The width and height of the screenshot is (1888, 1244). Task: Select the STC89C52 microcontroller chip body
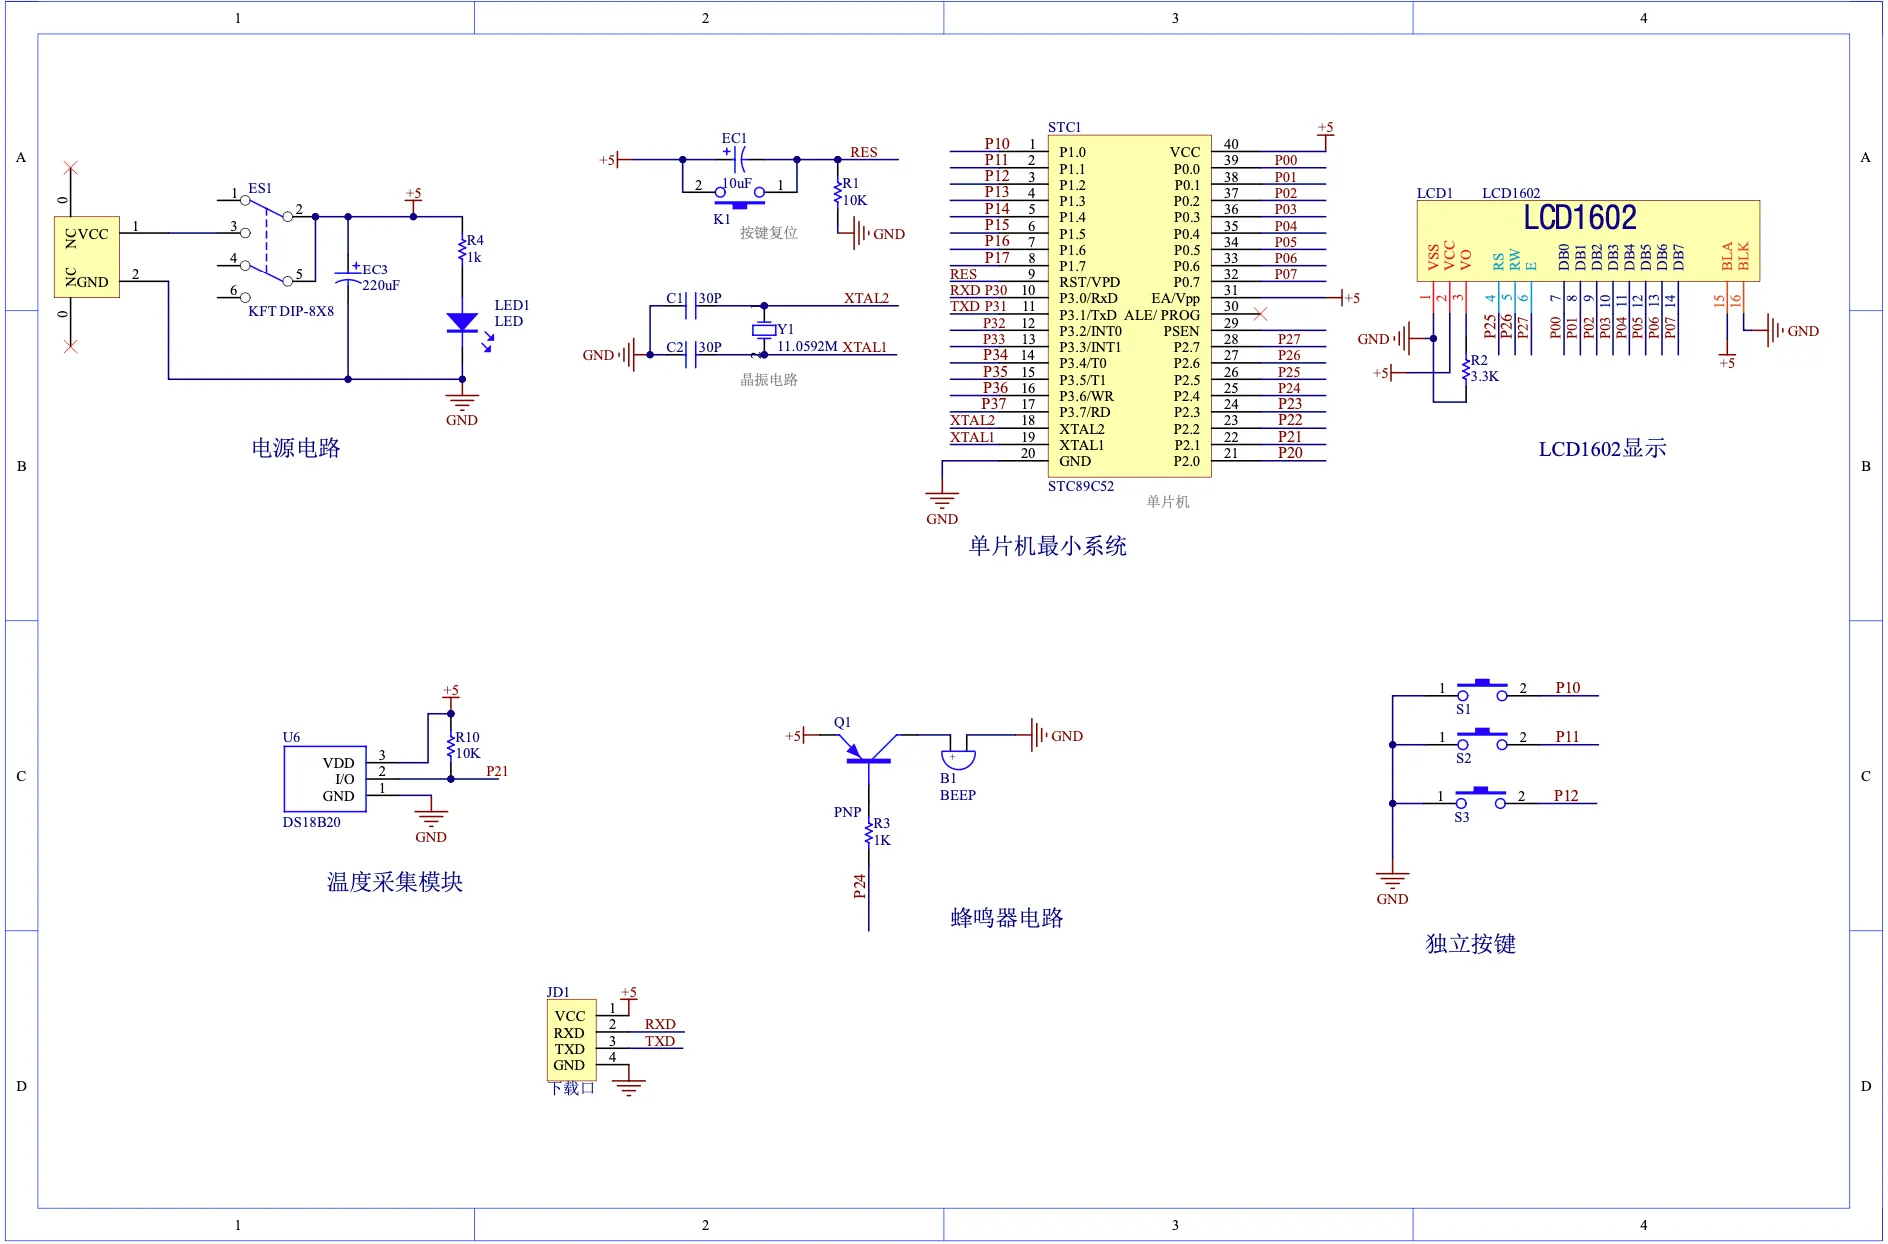pos(1129,306)
